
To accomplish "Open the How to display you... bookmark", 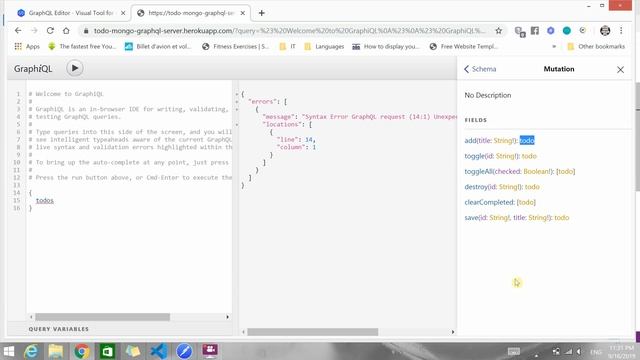I will click(x=386, y=47).
